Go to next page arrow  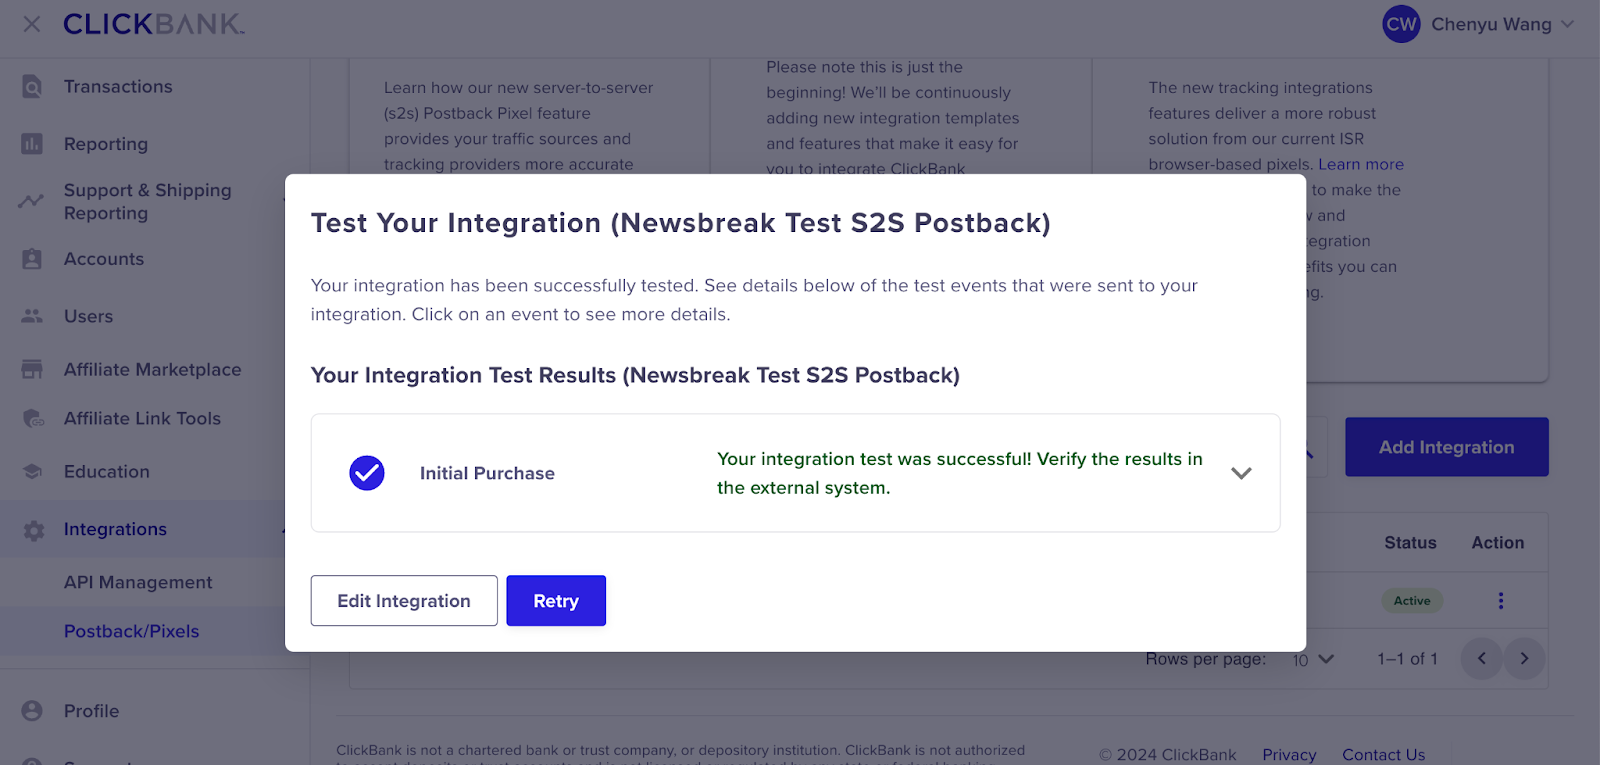pos(1524,658)
